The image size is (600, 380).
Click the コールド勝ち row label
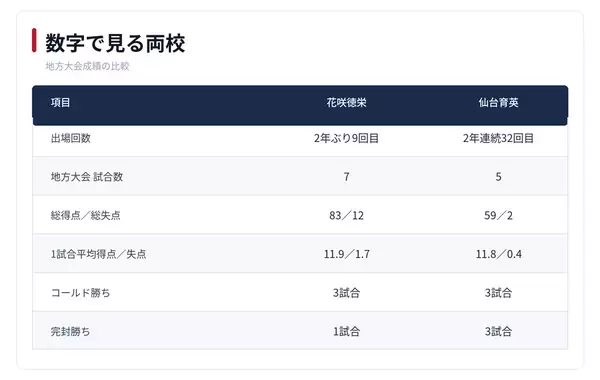pos(80,293)
